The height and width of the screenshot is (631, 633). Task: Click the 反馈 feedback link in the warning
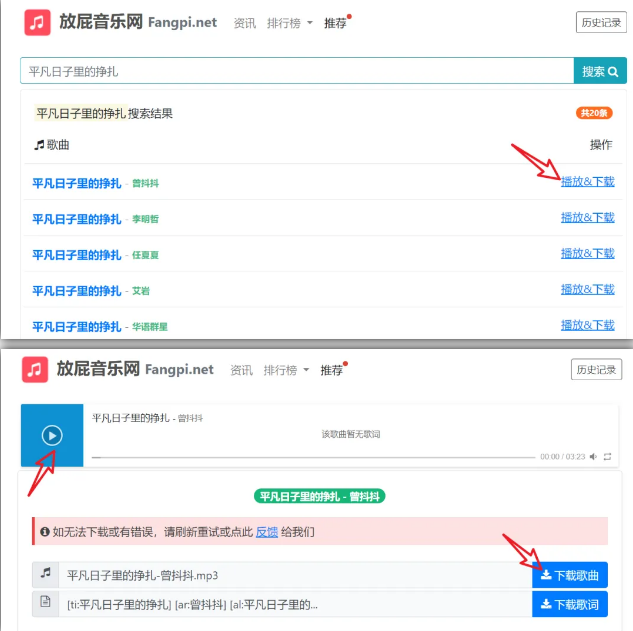[x=266, y=532]
